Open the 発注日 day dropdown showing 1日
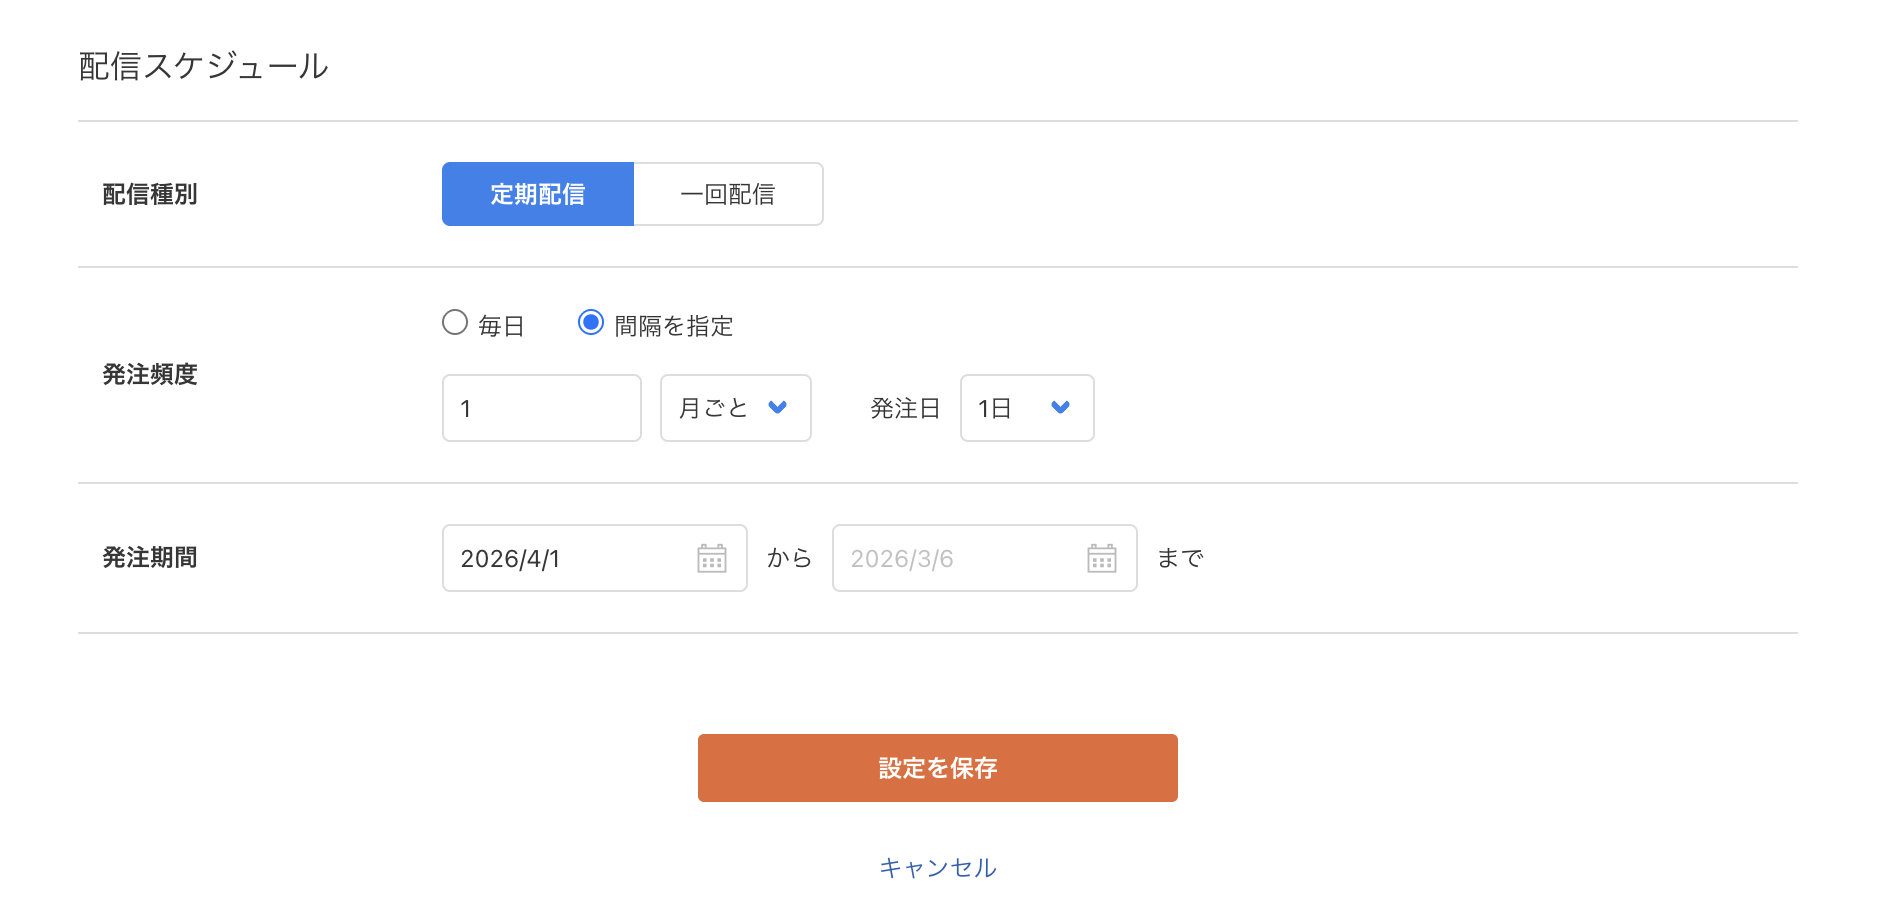This screenshot has height=918, width=1878. coord(1026,408)
